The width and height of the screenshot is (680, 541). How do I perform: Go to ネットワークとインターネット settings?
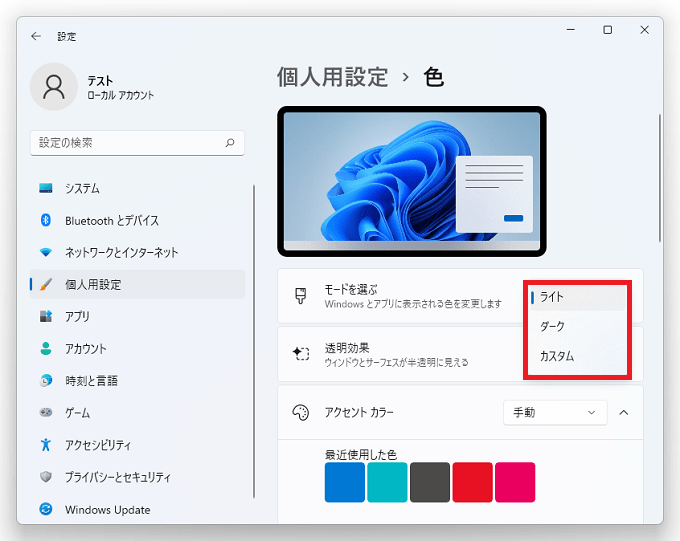pos(137,252)
